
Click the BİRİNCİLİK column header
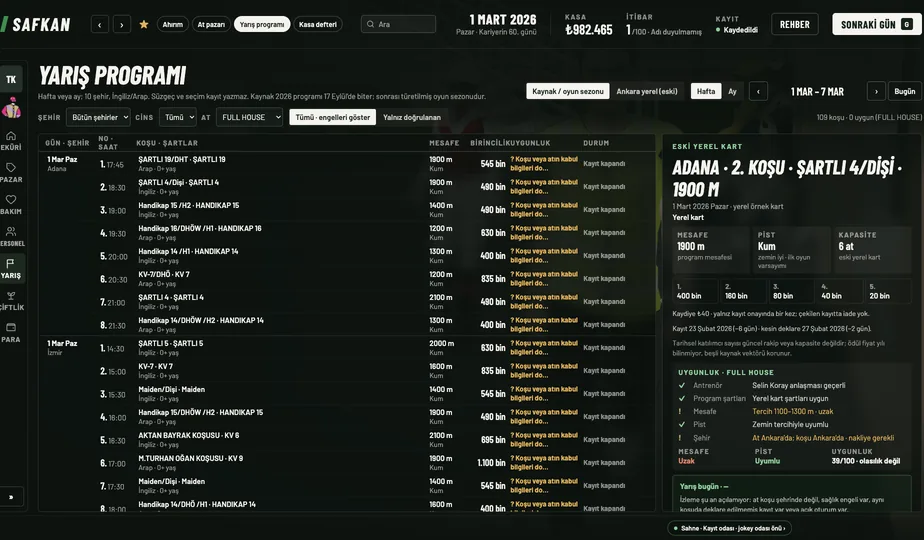490,143
